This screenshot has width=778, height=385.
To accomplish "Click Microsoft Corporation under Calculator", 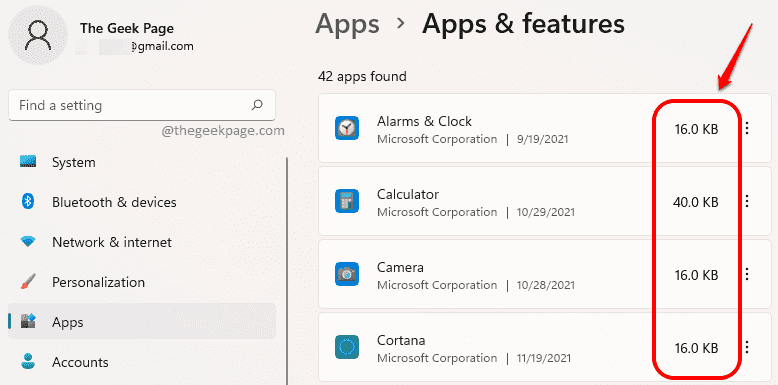I will (x=437, y=212).
